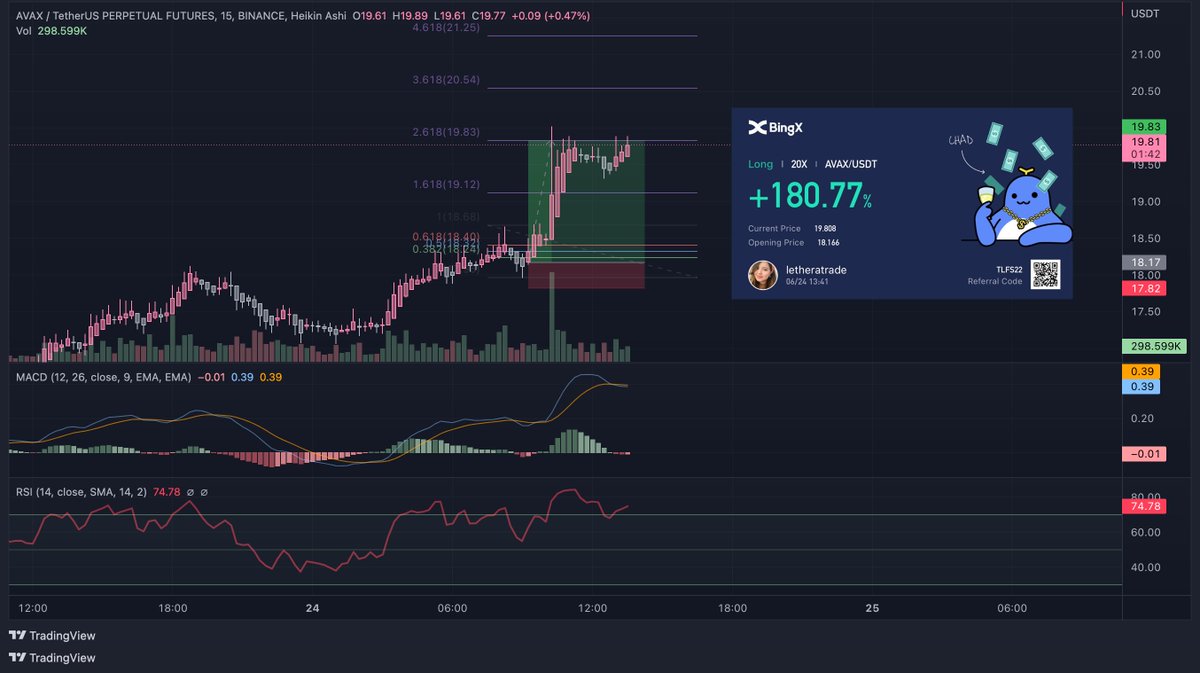
Task: Select the Long position label
Action: (x=760, y=163)
